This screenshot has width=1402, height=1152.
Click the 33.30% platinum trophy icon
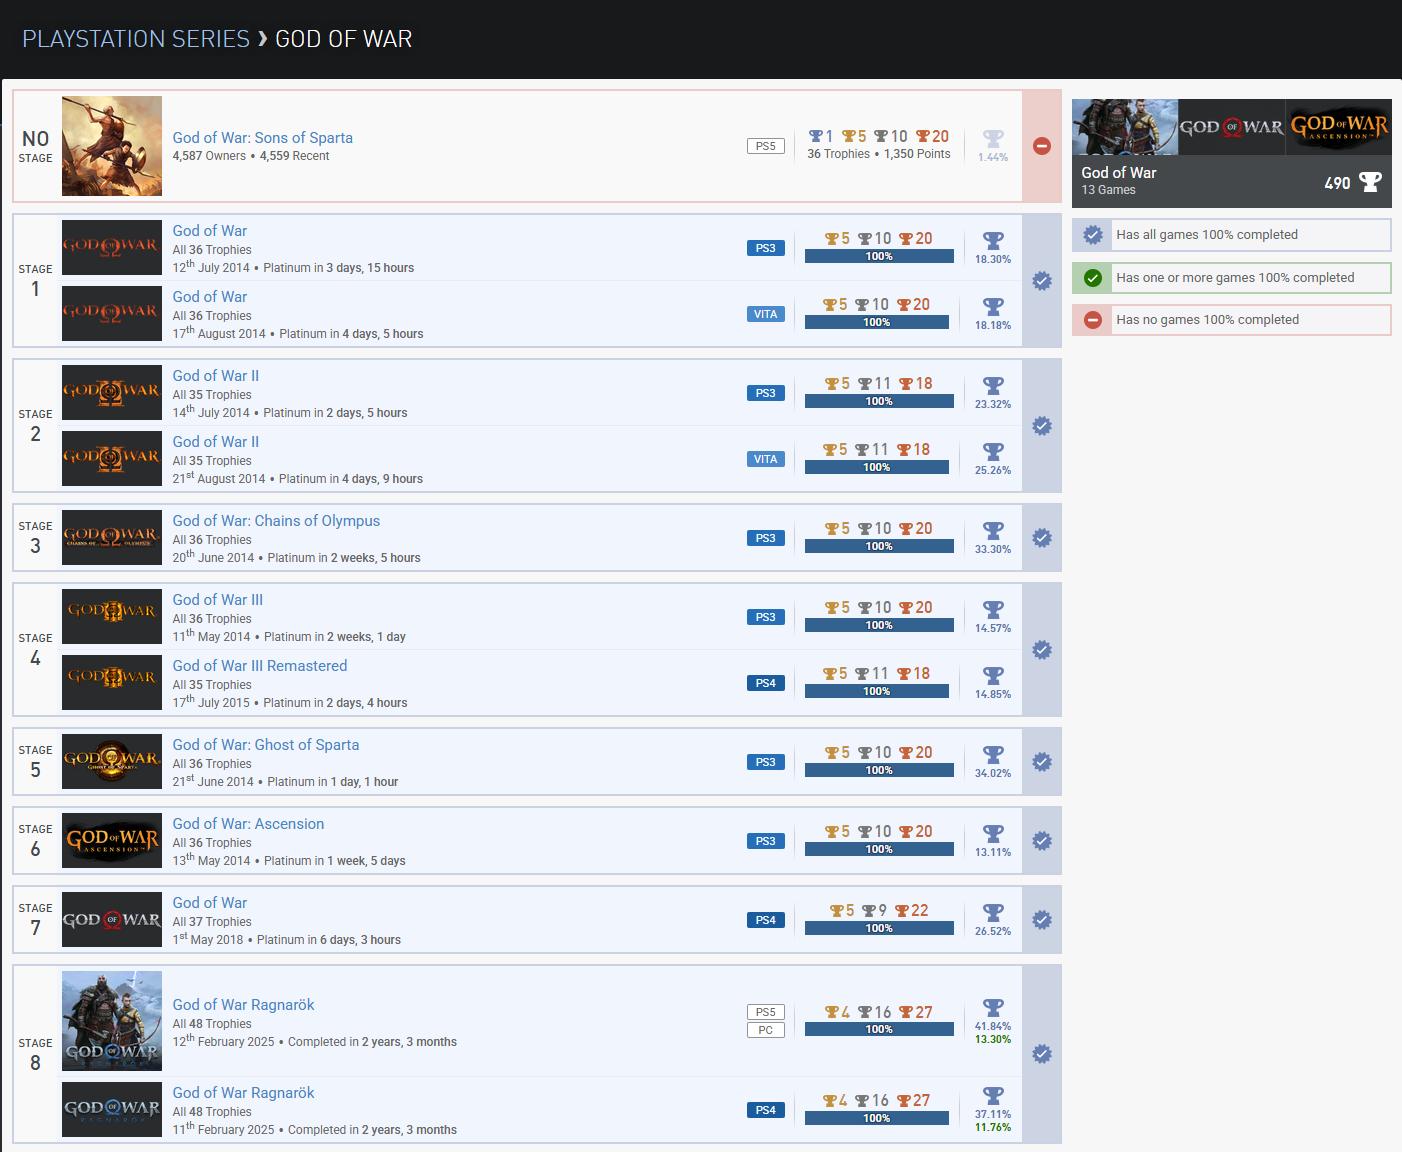[x=993, y=531]
